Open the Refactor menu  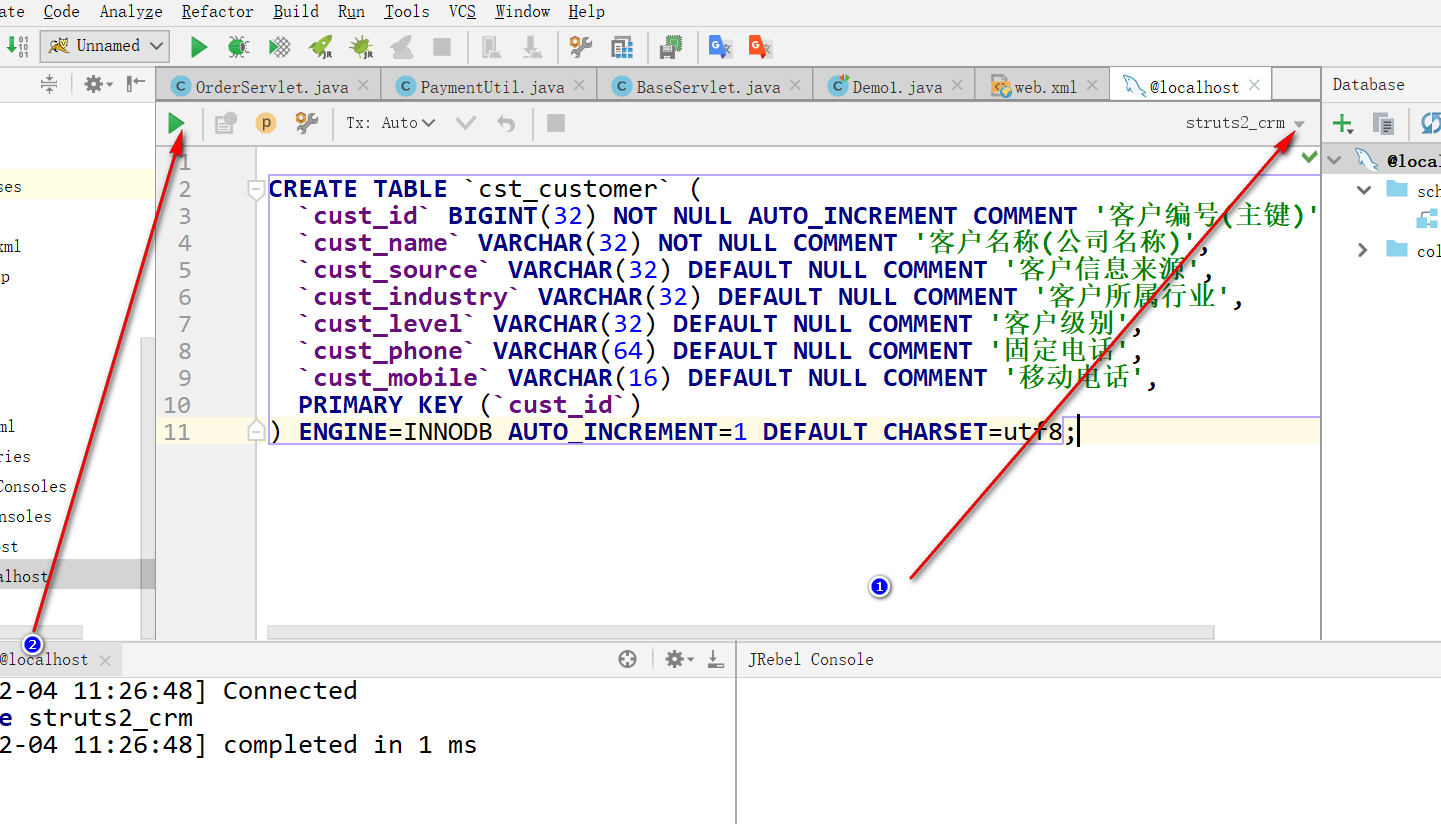coord(217,12)
